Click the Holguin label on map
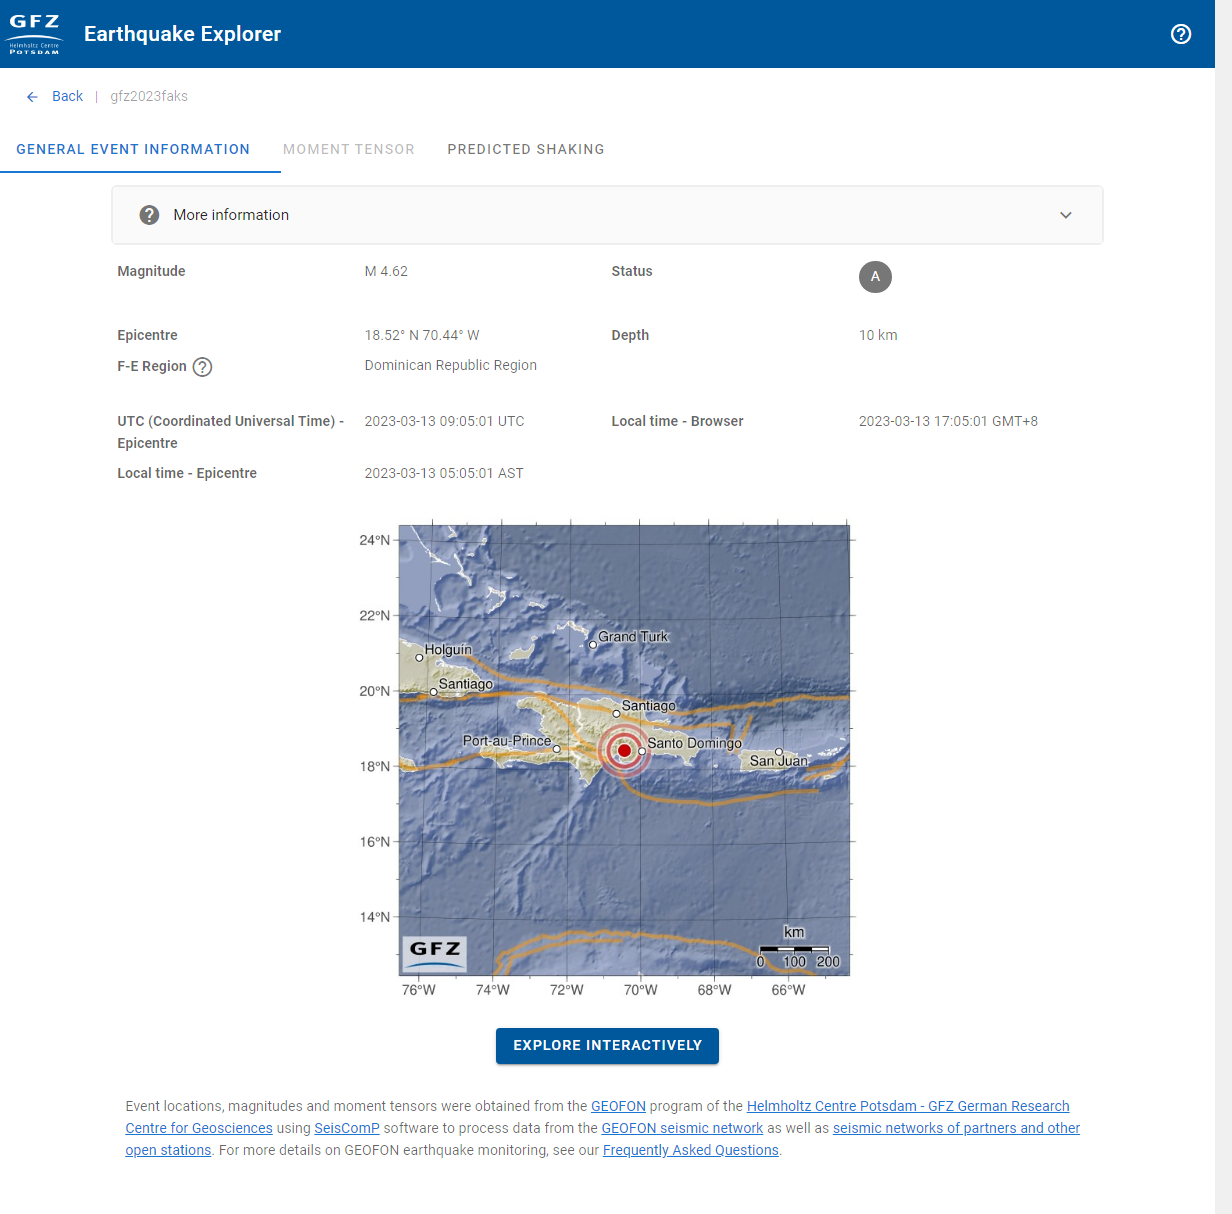 448,650
